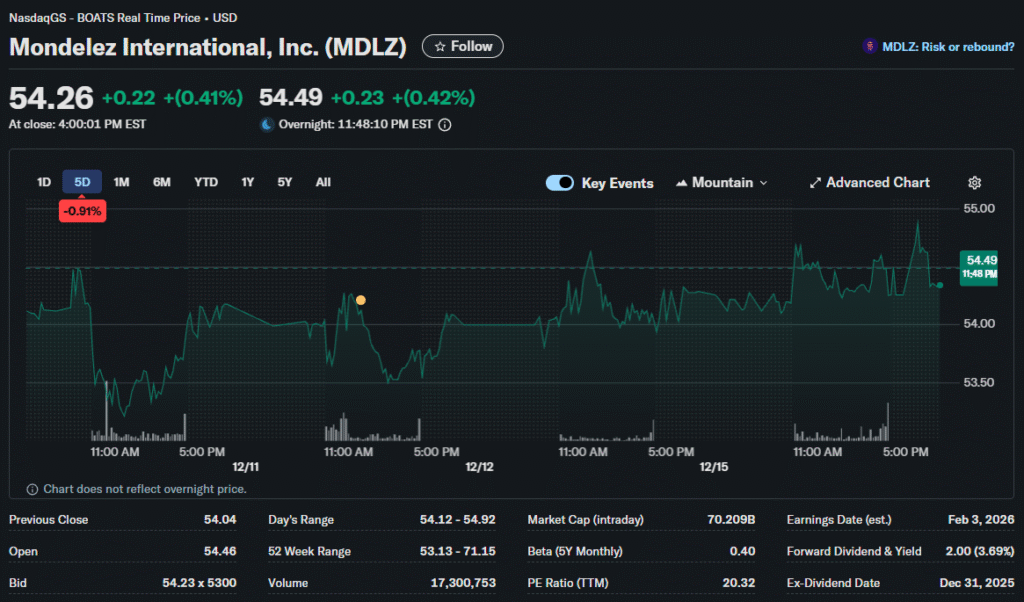Switch to the 1M range
Screen dimensions: 1024x602
[x=121, y=182]
